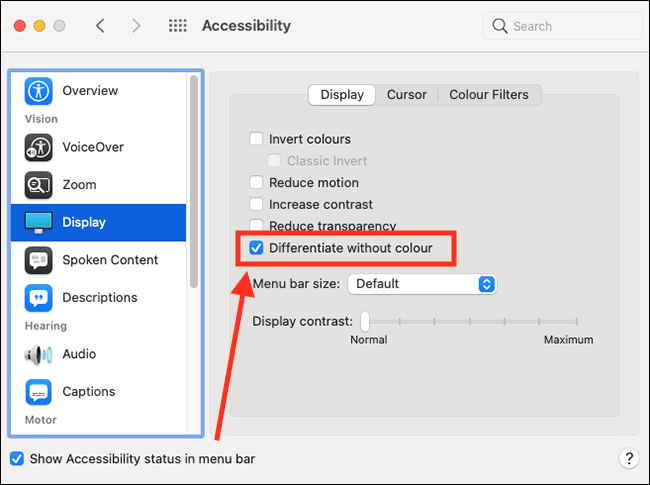Go back with the left chevron
Viewport: 650px width, 485px height.
coord(100,26)
